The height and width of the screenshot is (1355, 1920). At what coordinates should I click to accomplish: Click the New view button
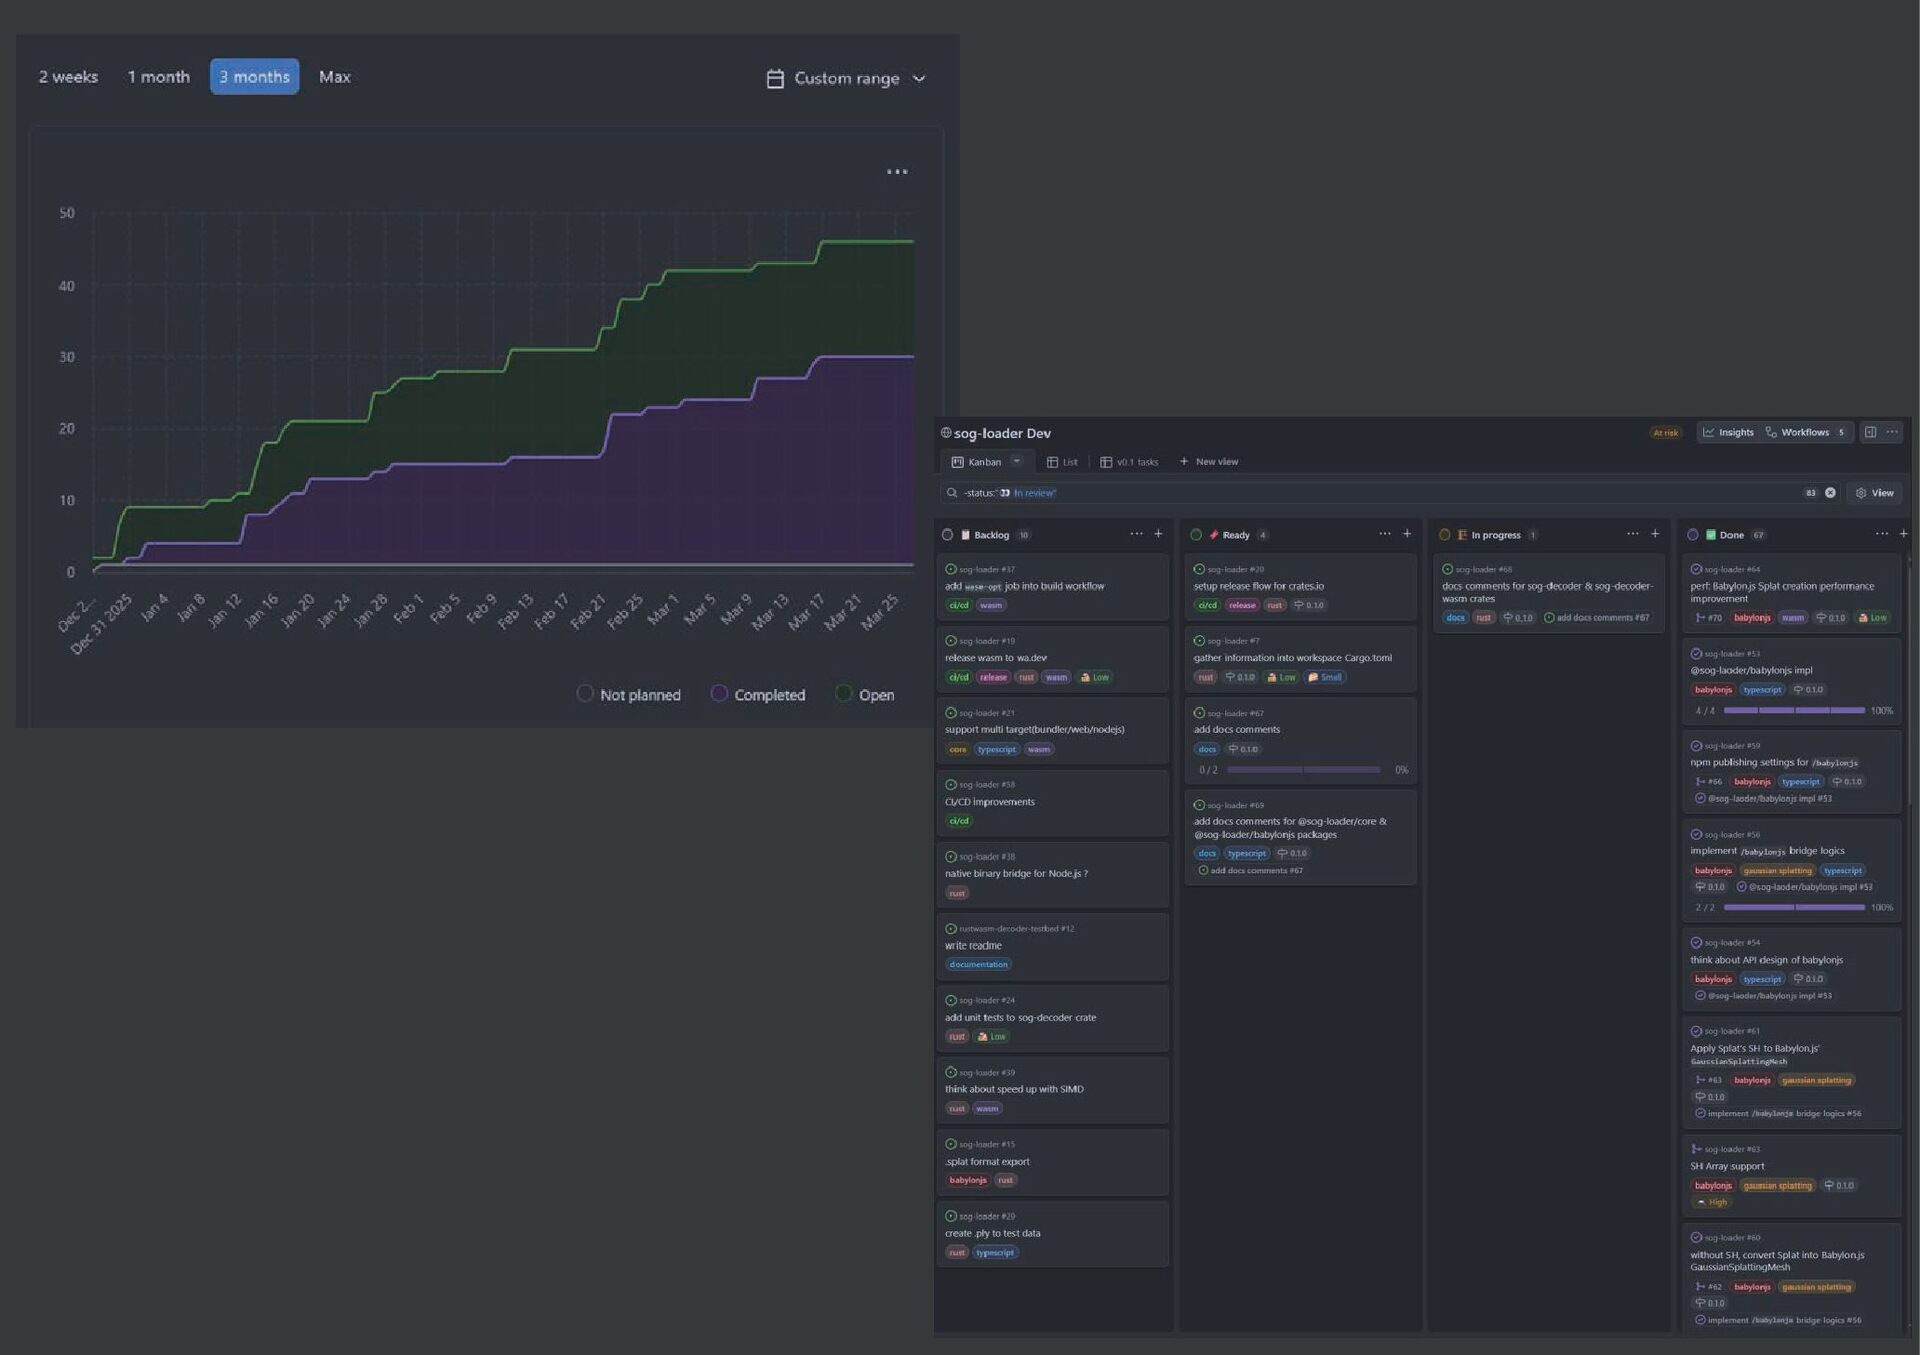click(1208, 462)
